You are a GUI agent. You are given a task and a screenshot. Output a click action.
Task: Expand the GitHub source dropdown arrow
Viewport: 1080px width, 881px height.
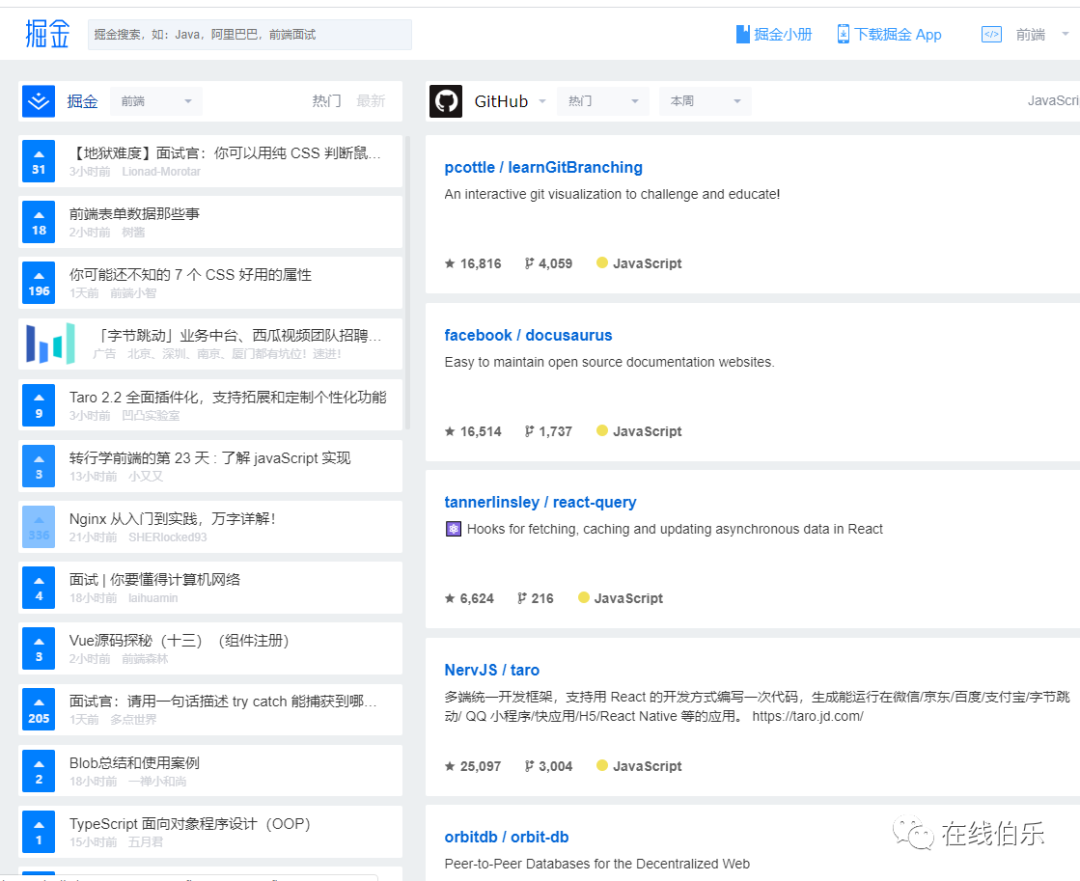point(542,101)
